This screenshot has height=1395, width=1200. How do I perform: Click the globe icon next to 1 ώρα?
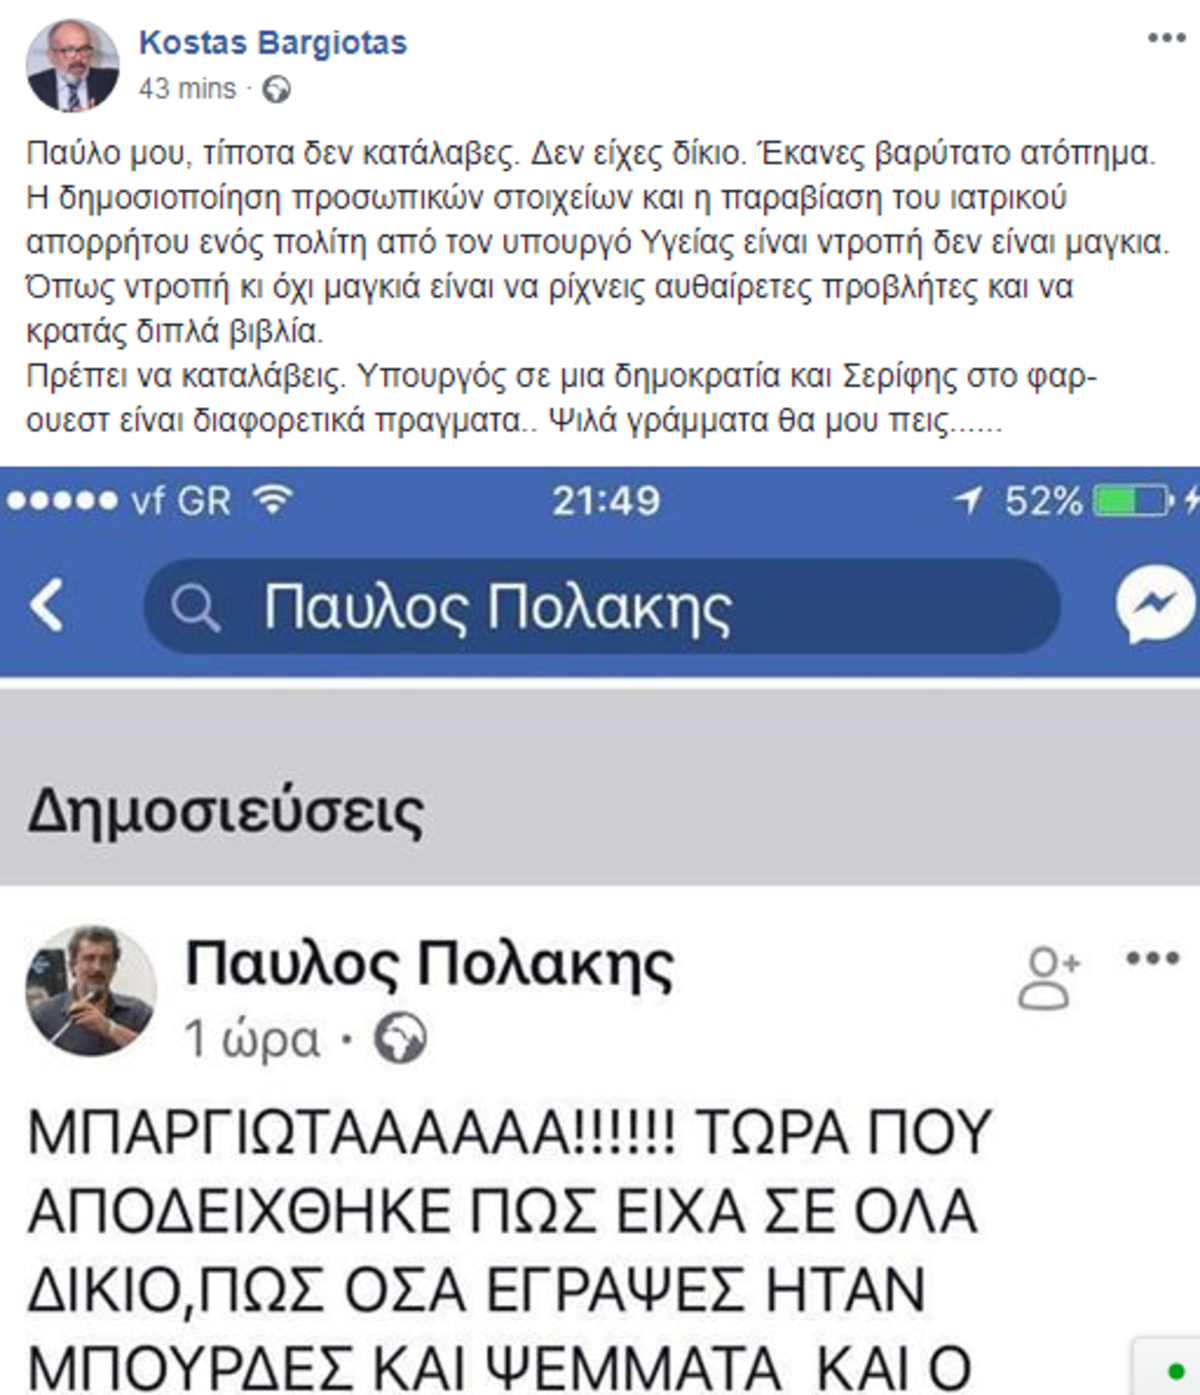(x=400, y=1039)
